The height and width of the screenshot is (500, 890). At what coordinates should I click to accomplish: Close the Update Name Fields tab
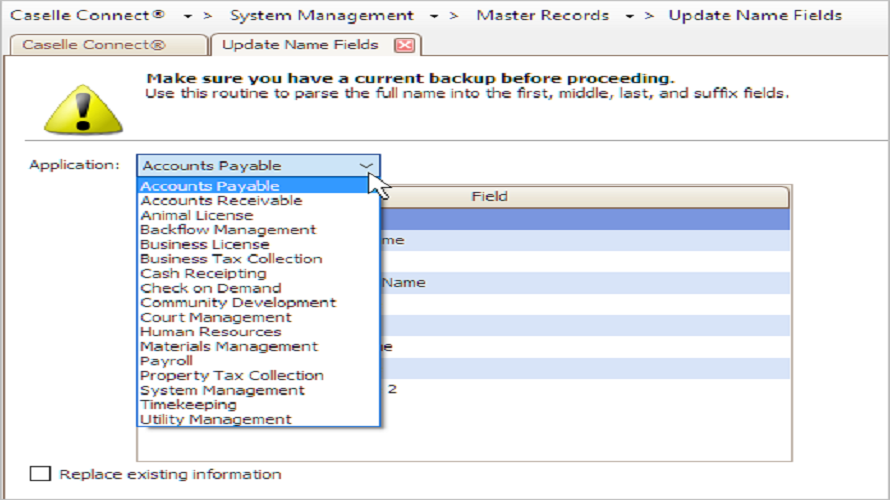(x=404, y=45)
